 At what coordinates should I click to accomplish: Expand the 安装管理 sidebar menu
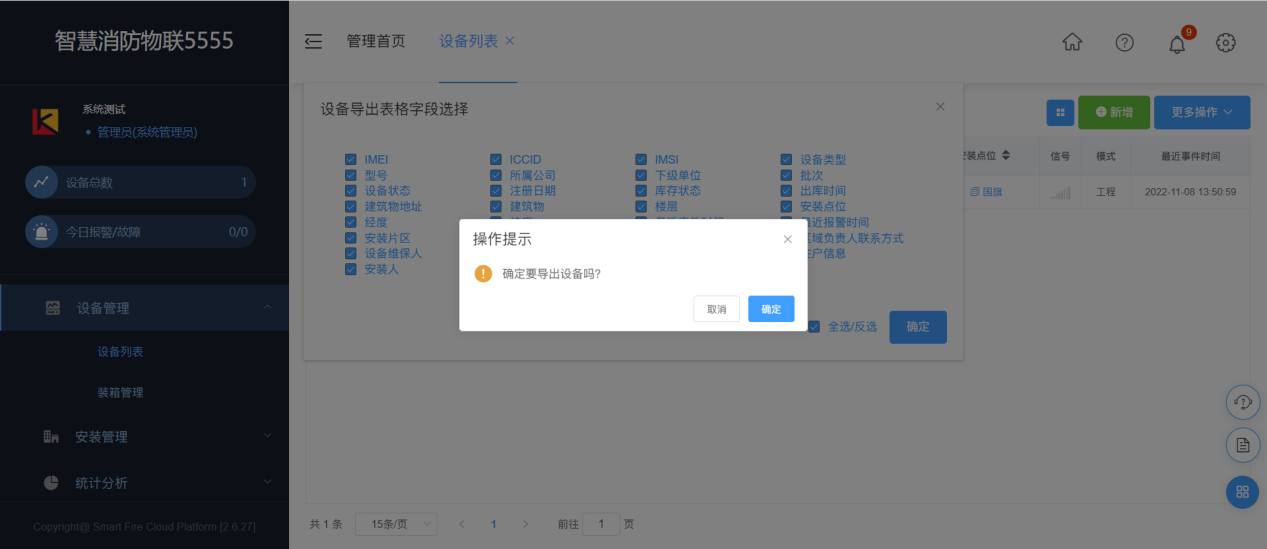144,437
